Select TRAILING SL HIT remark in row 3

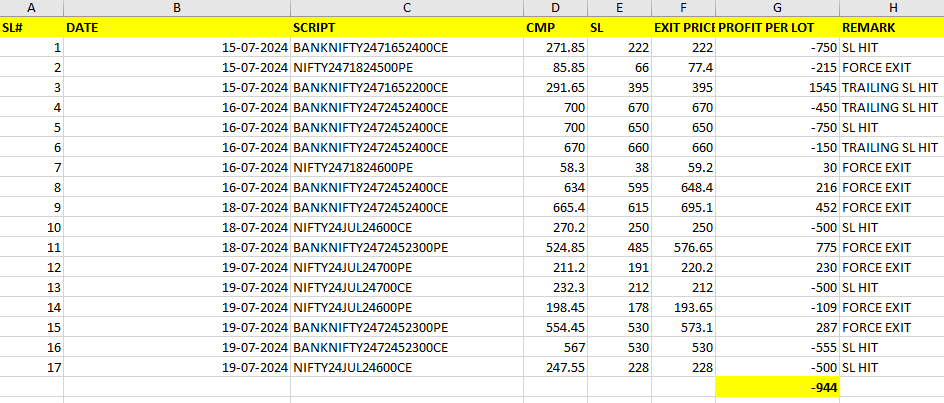tap(892, 87)
